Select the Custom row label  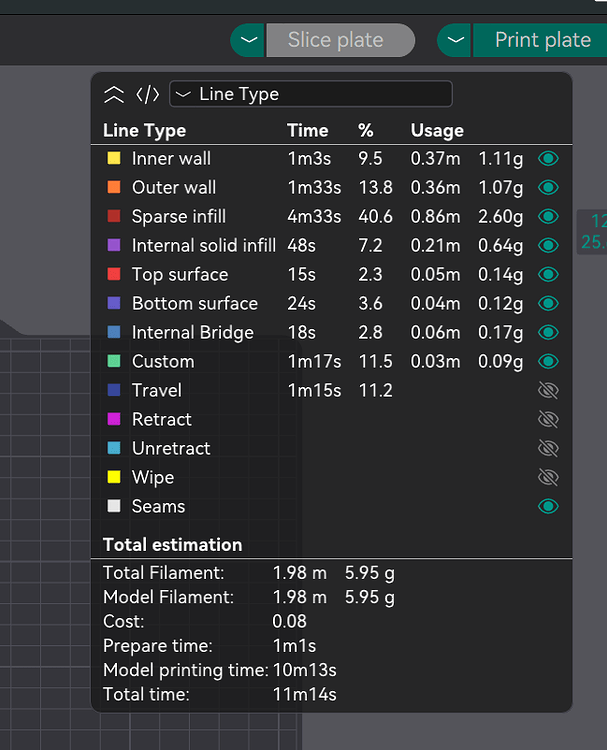[x=163, y=362]
